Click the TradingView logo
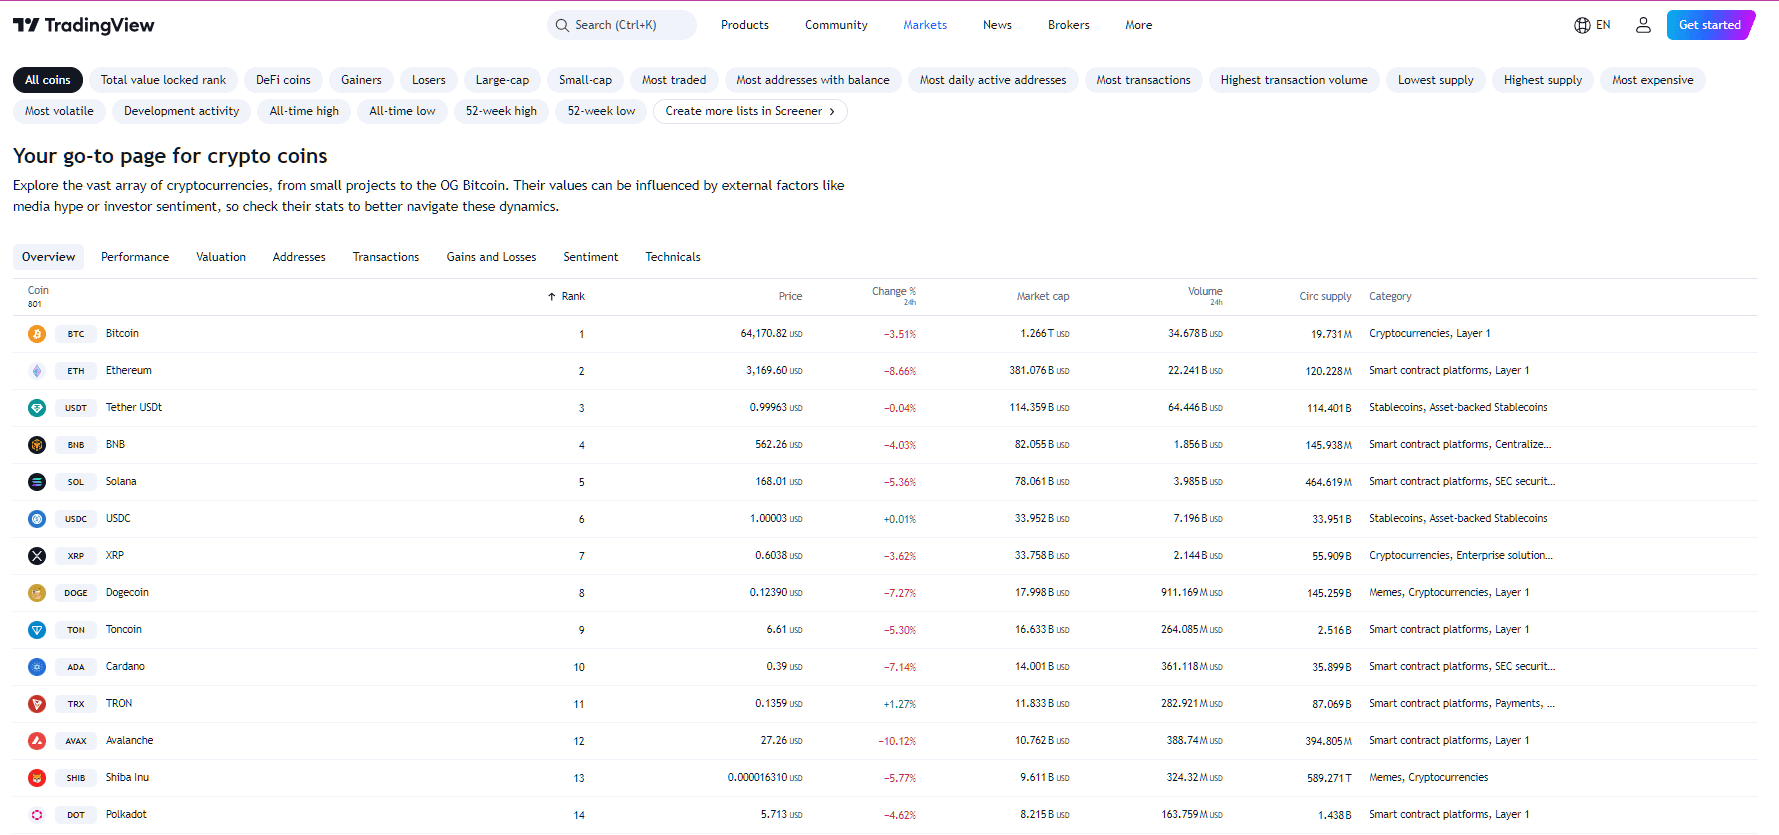Screen dimensions: 1779x835 pos(84,25)
